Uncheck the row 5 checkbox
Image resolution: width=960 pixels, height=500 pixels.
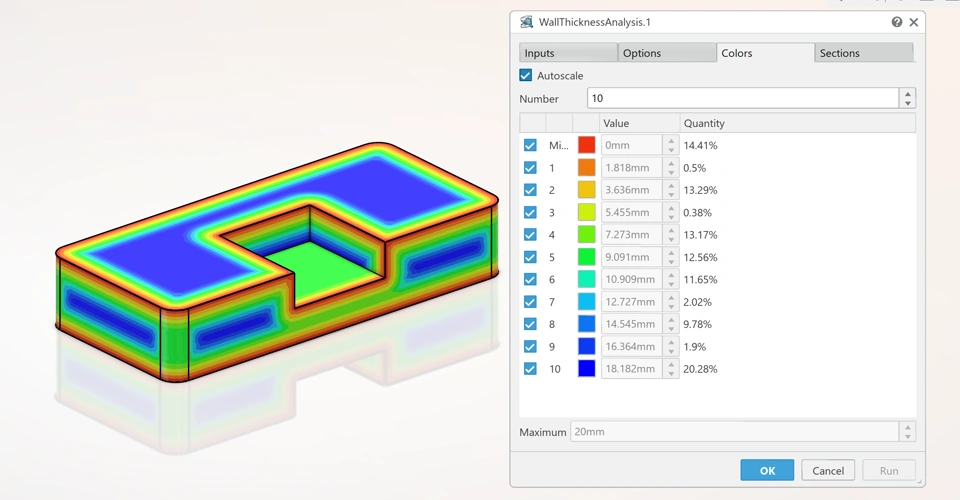[x=530, y=257]
